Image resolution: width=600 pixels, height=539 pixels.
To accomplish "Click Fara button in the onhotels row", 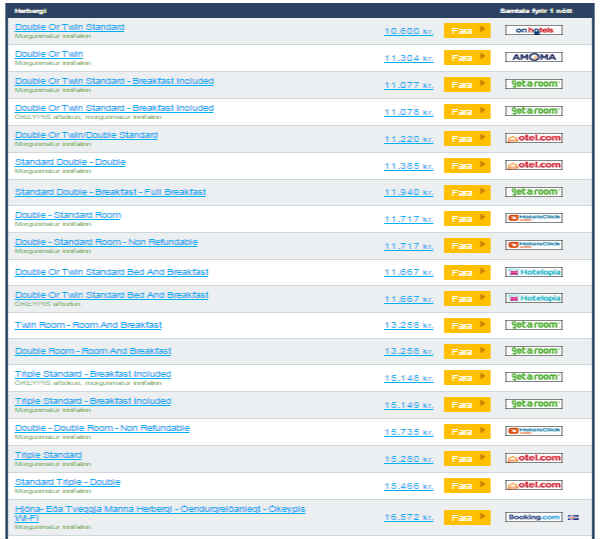I will pos(467,30).
